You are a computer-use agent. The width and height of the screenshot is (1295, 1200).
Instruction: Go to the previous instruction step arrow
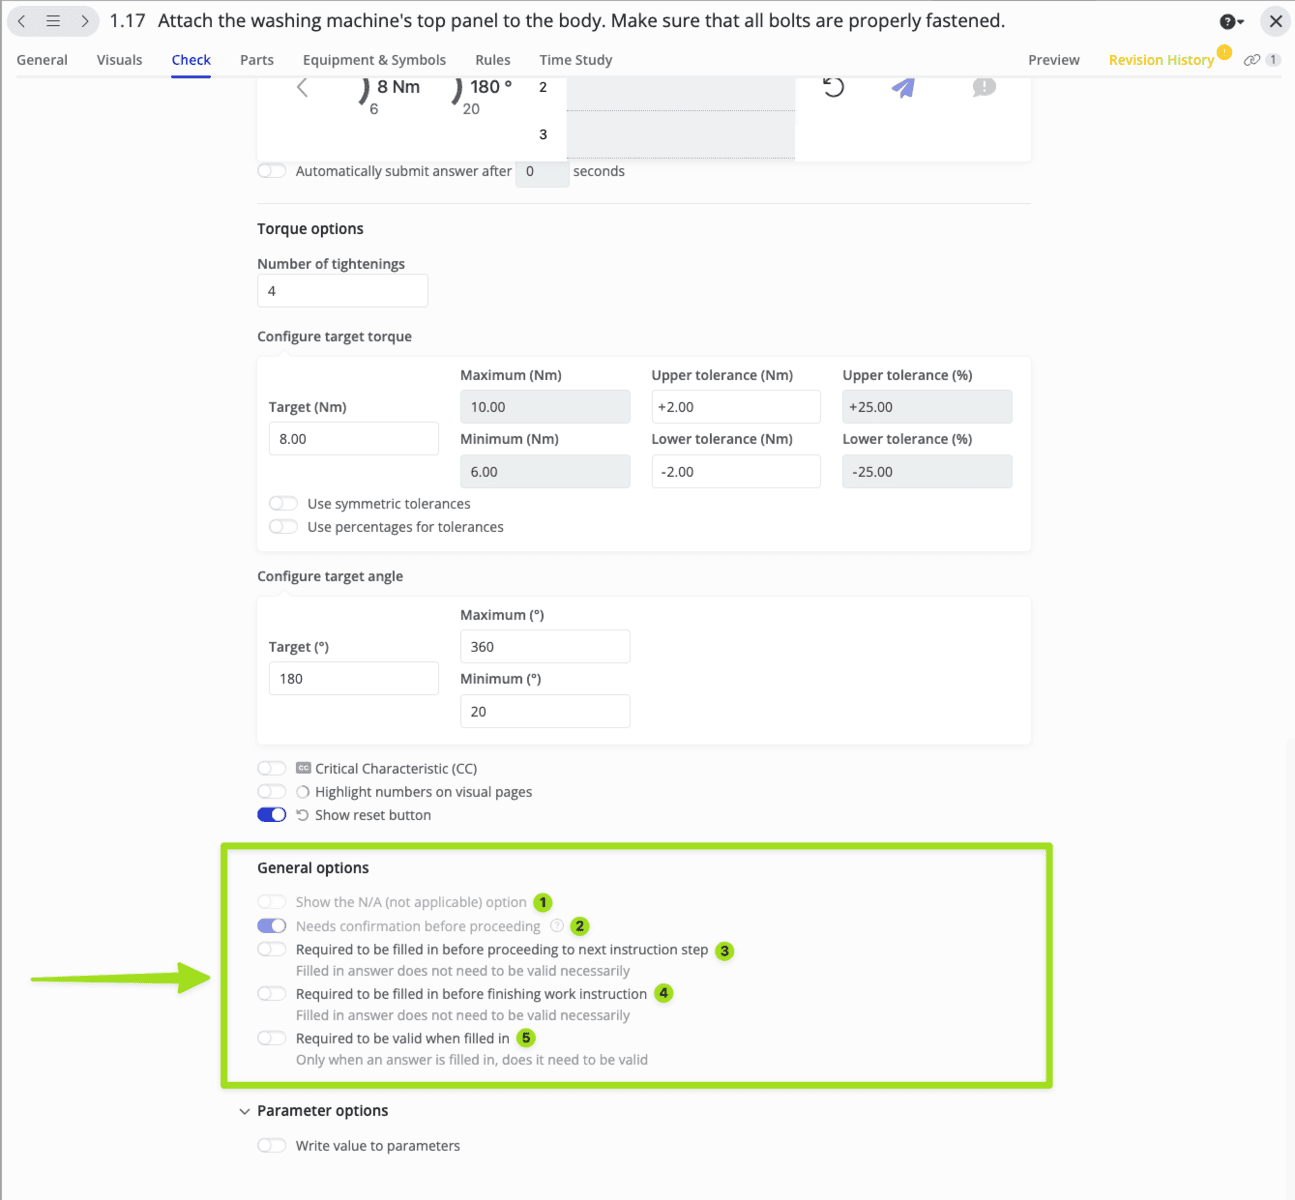point(22,21)
